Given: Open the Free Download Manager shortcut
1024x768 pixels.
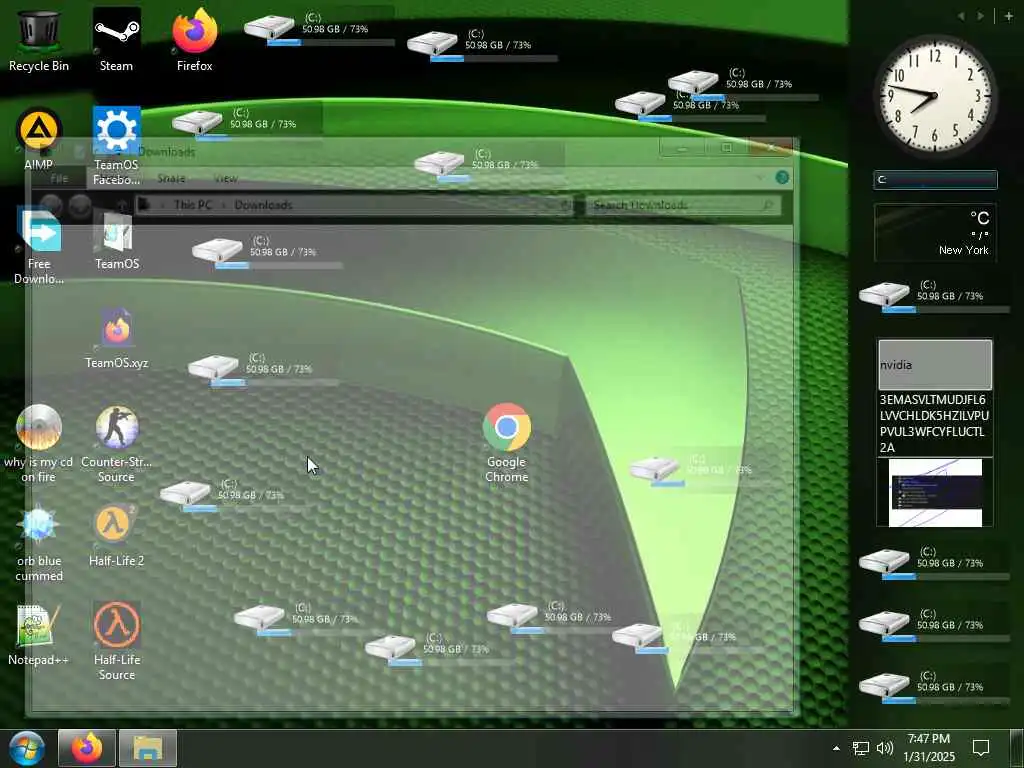Looking at the screenshot, I should pos(39,245).
